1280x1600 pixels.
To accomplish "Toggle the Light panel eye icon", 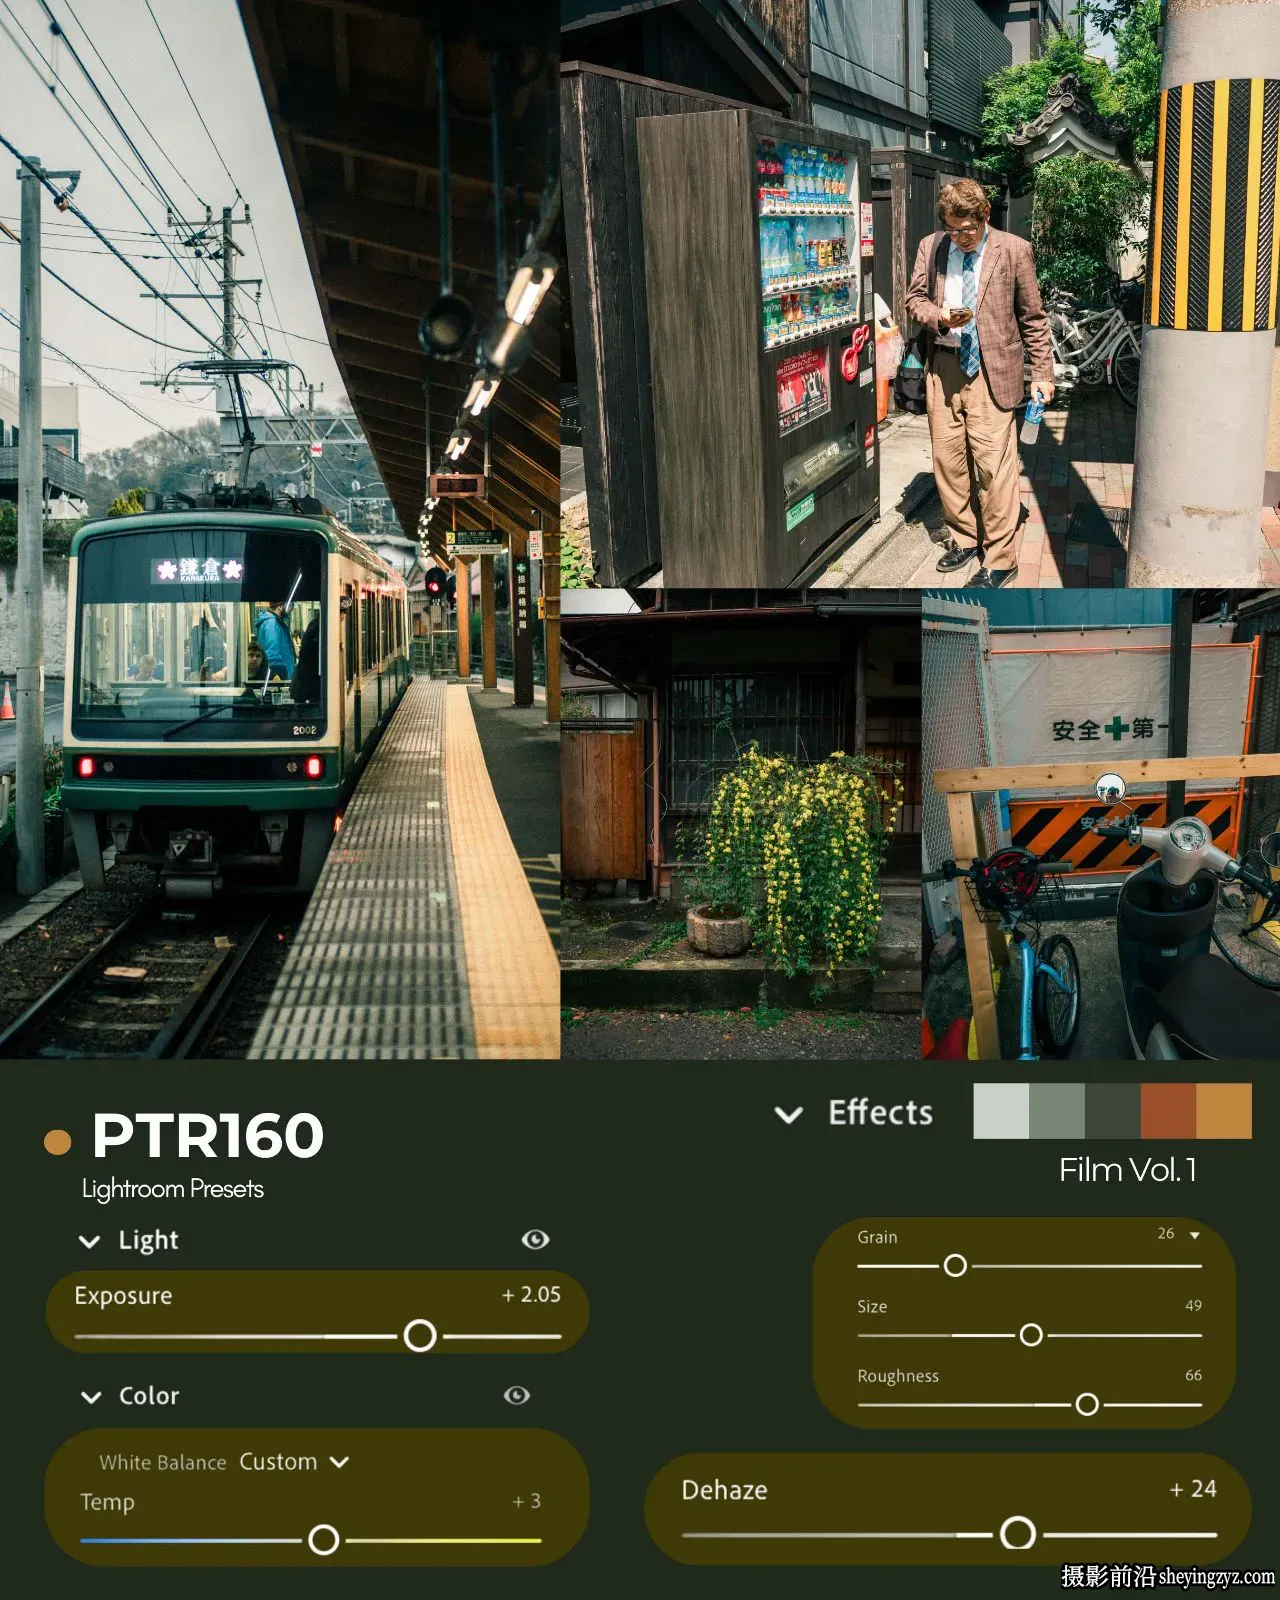I will click(535, 1240).
